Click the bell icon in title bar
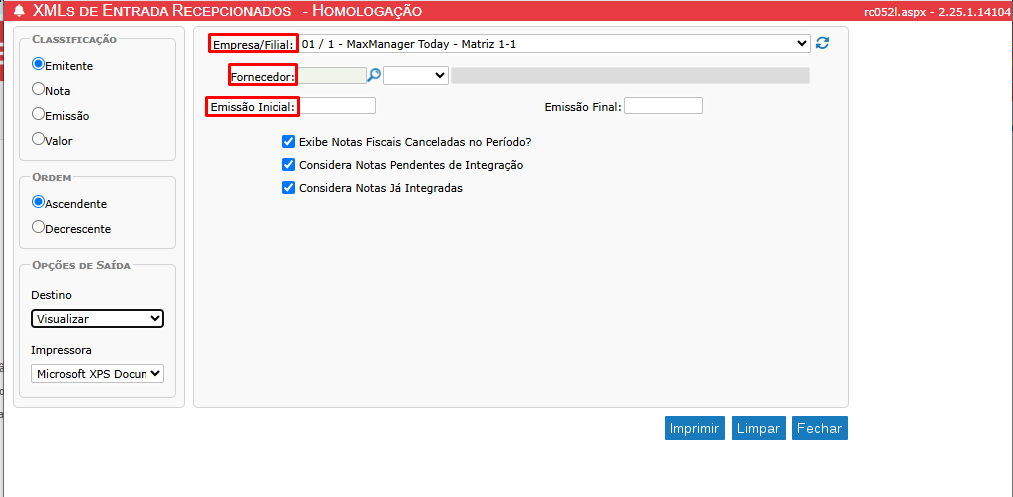Viewport: 1013px width, 497px height. pos(18,11)
